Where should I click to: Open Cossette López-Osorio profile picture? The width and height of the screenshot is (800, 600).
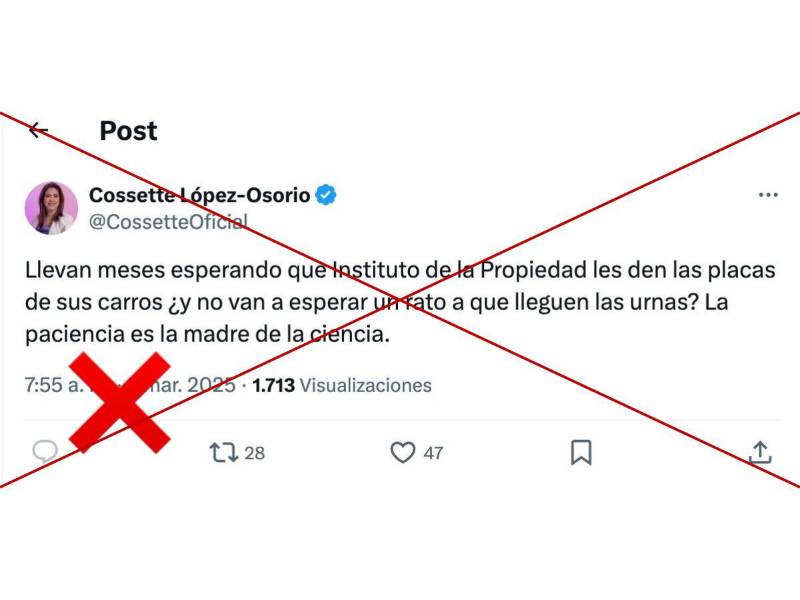pos(51,208)
